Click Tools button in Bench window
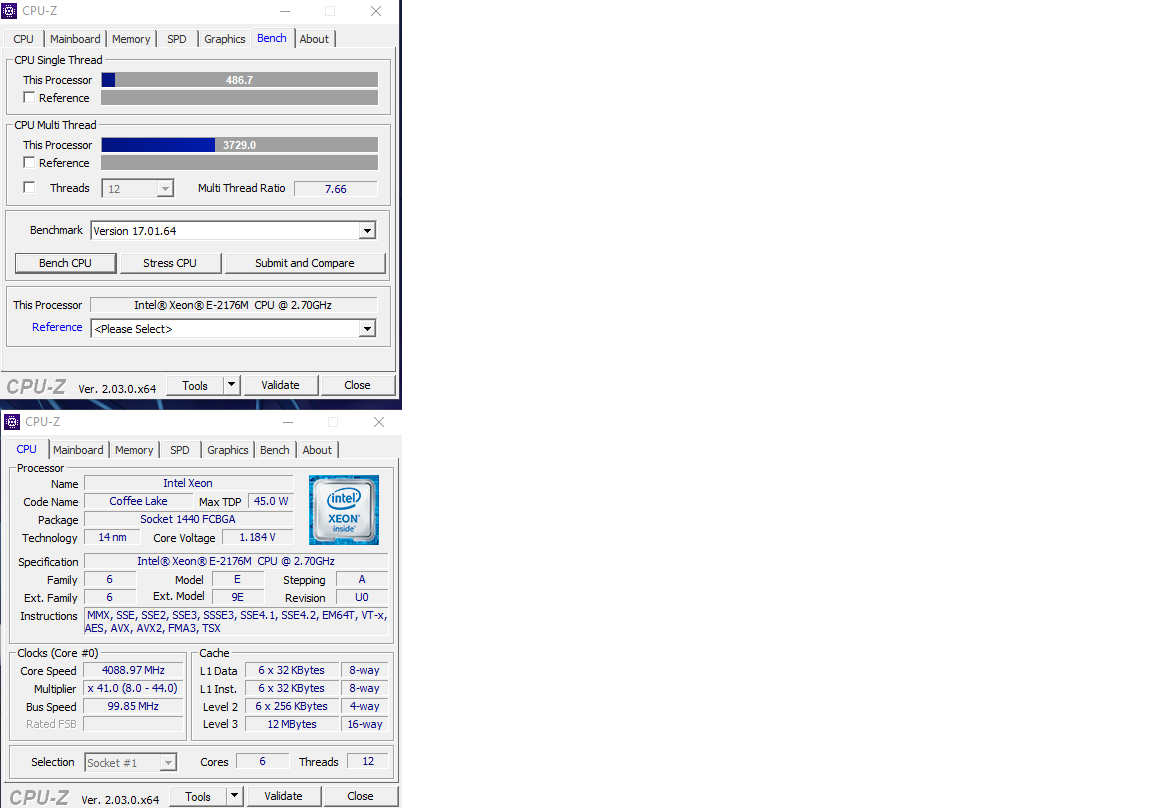This screenshot has height=808, width=1152. point(195,385)
